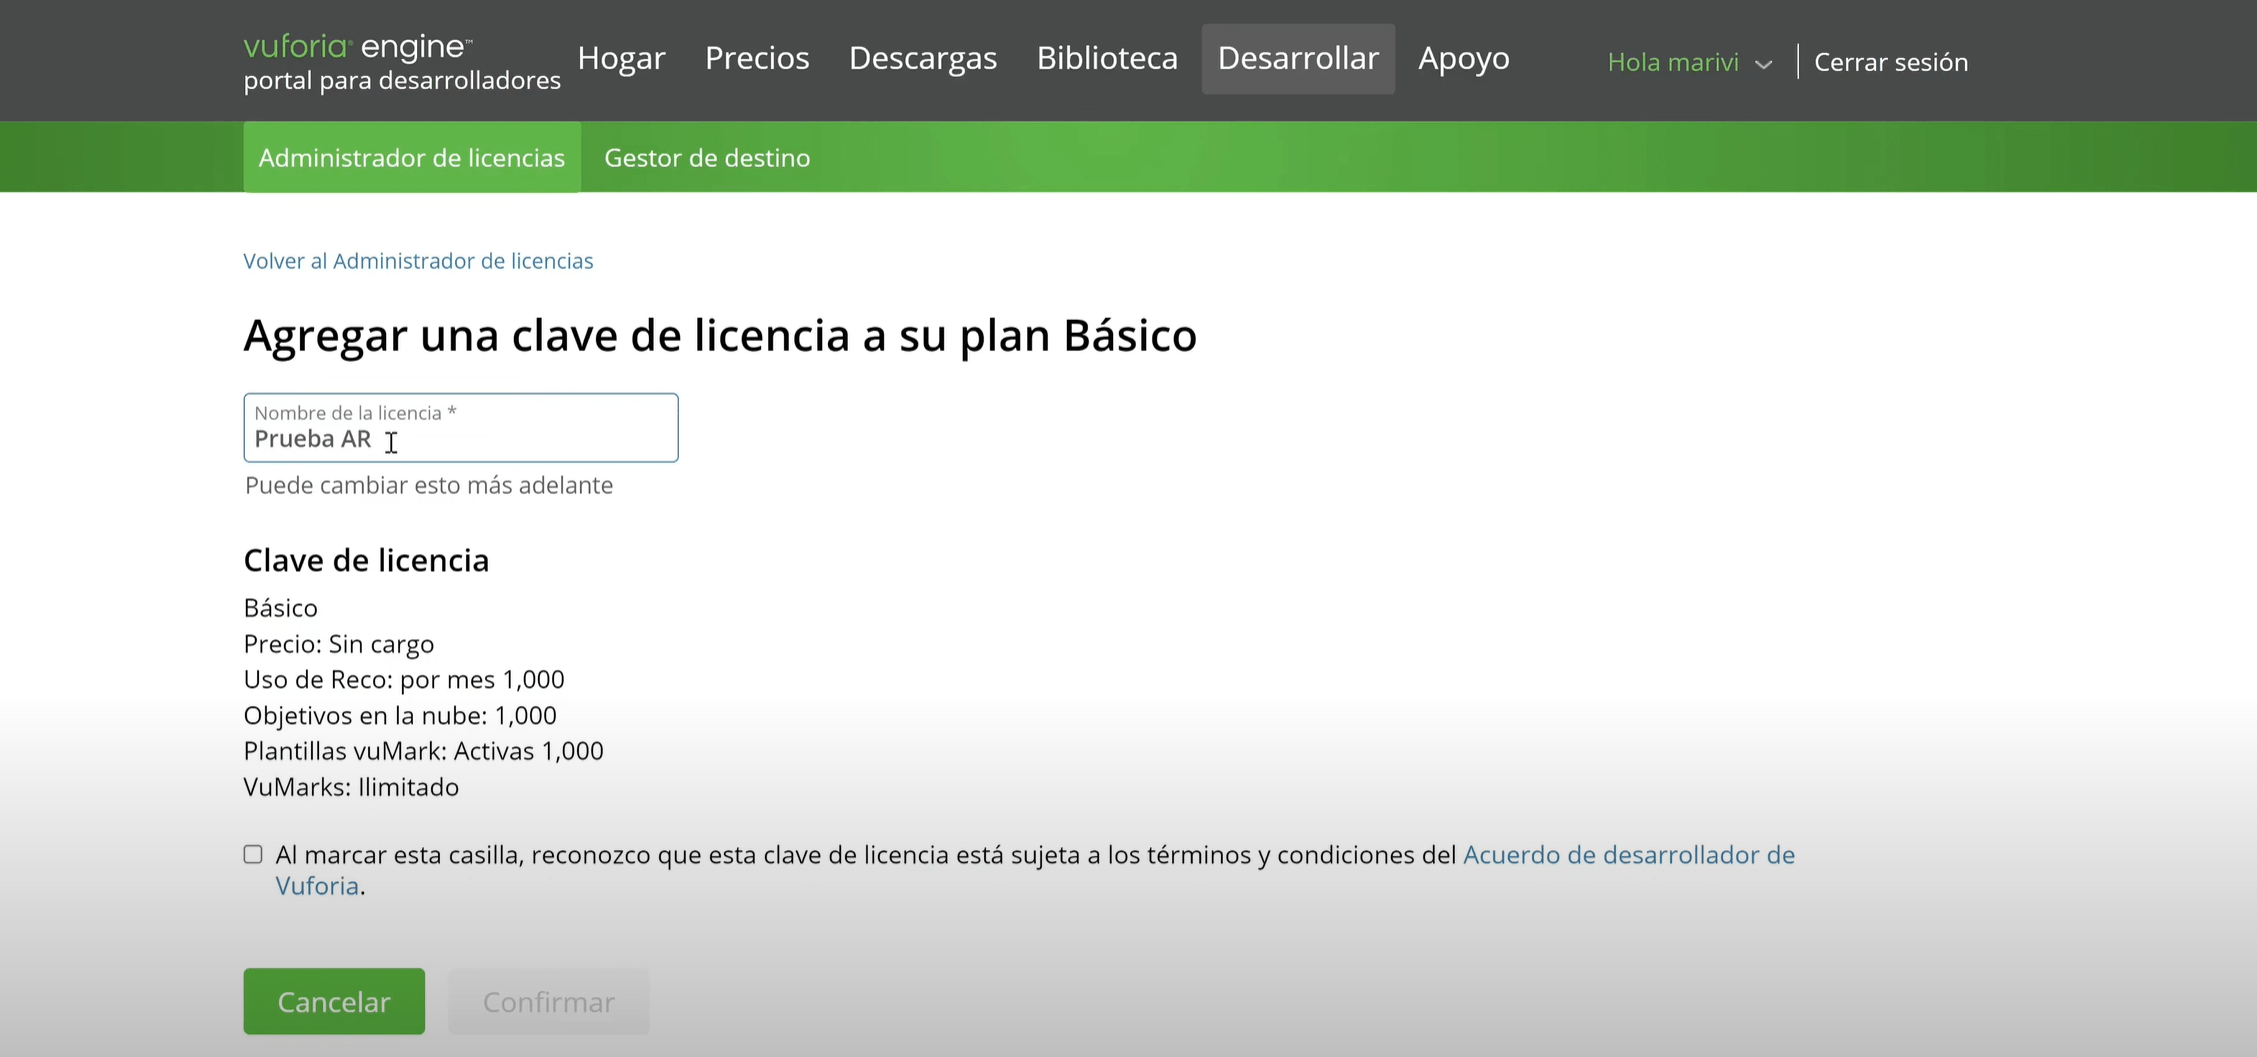Focus the Nombre de la licencia field
The width and height of the screenshot is (2257, 1057).
click(x=461, y=428)
